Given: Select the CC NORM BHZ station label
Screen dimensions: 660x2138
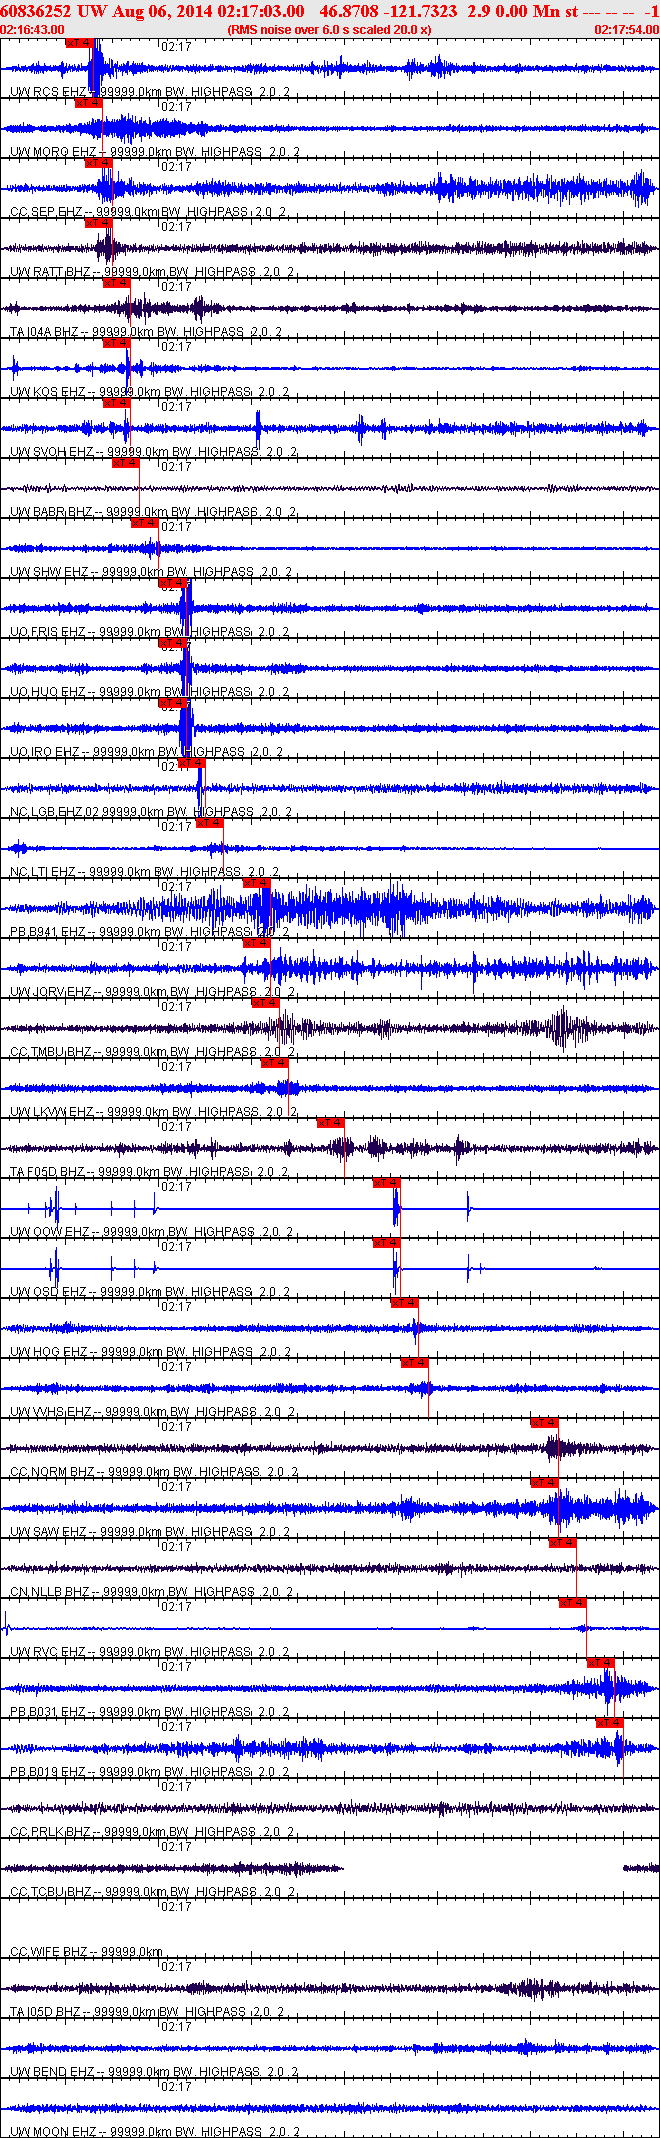Looking at the screenshot, I should 52,1472.
